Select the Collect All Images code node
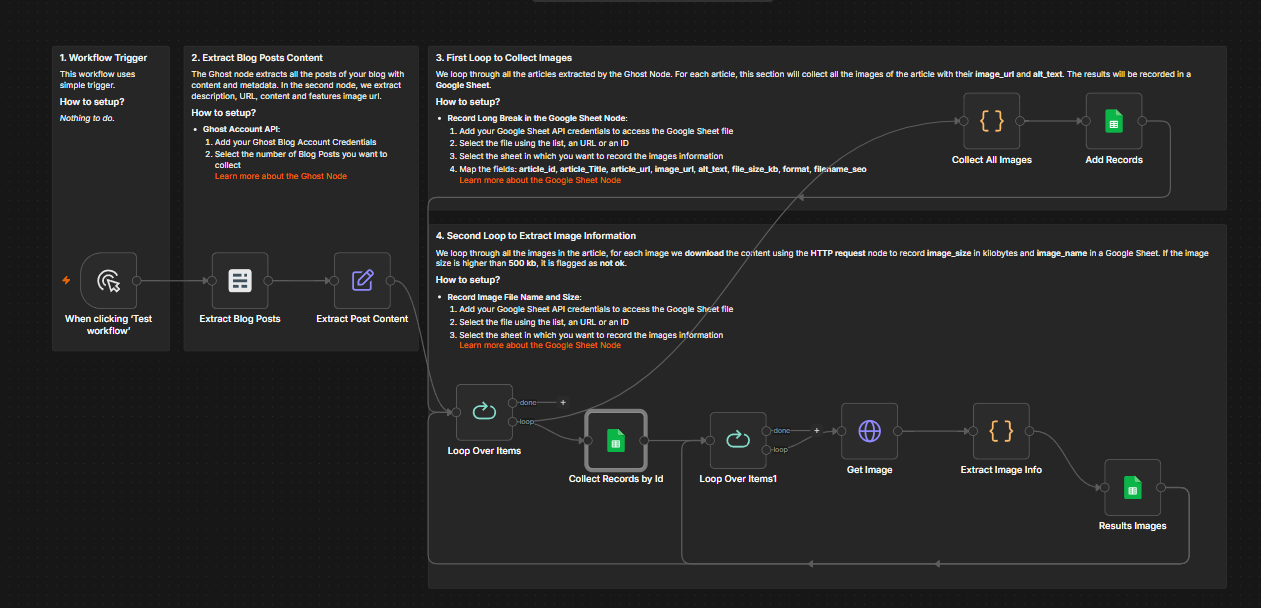 [x=991, y=121]
